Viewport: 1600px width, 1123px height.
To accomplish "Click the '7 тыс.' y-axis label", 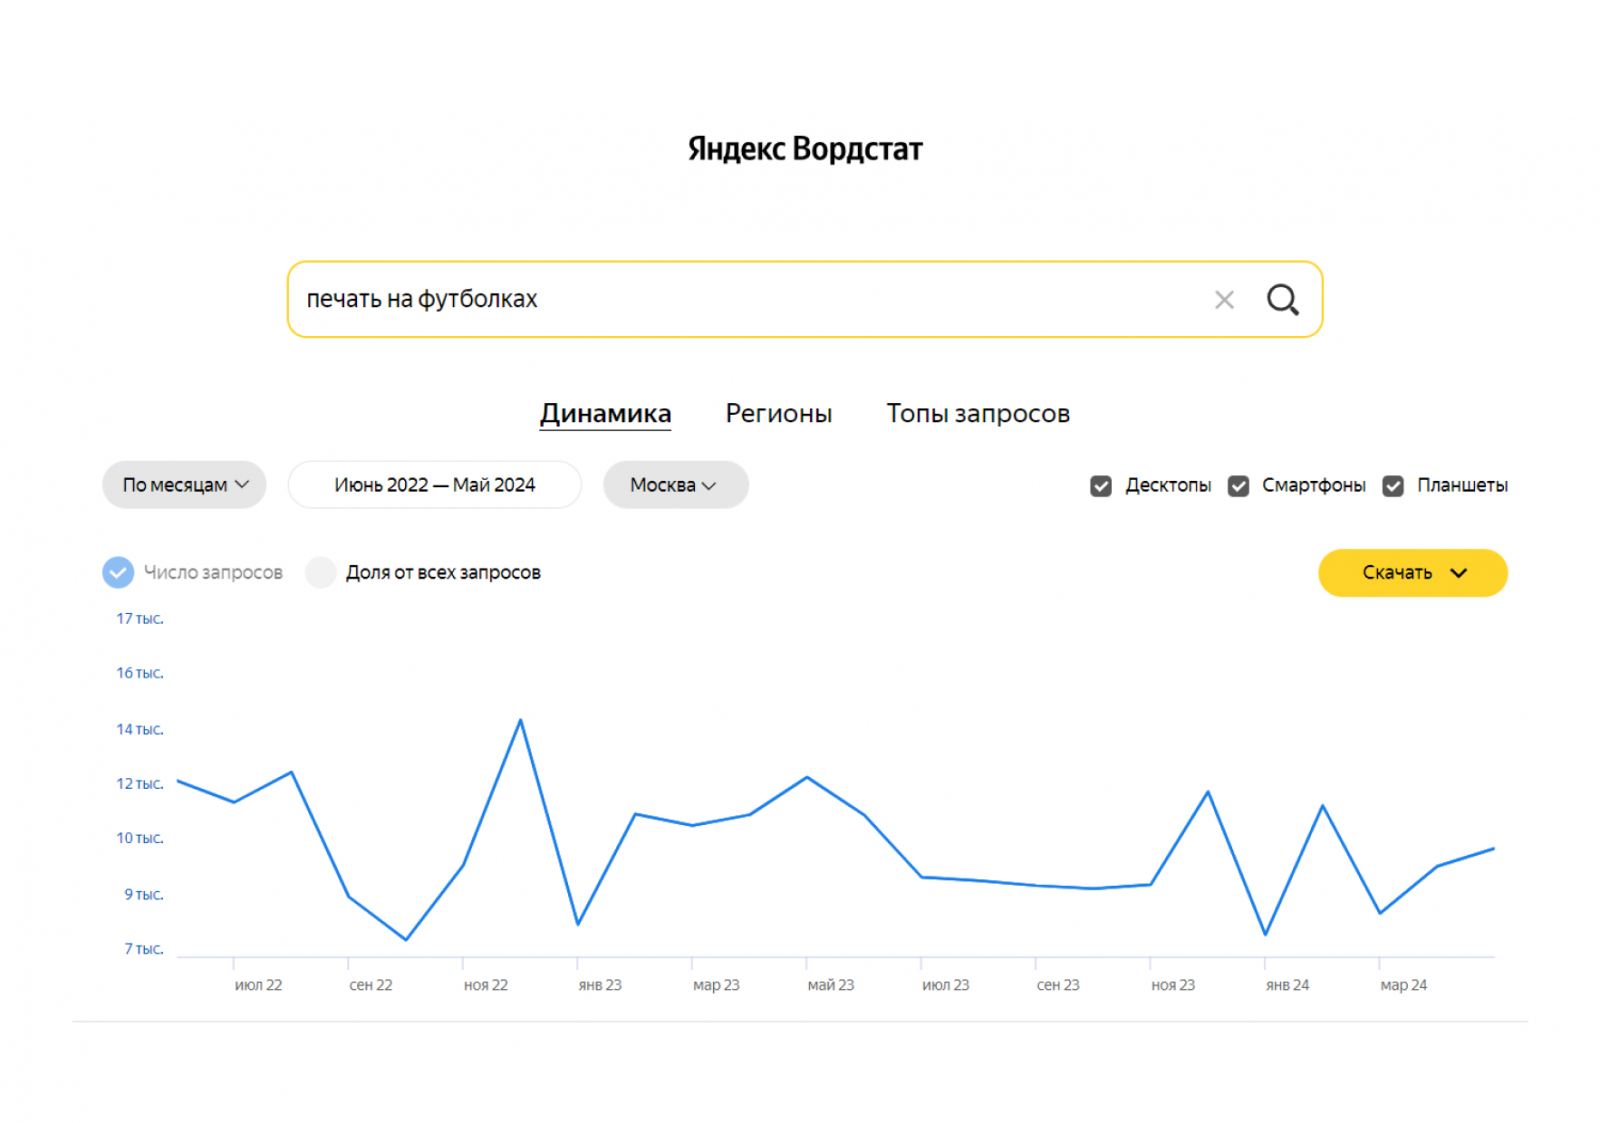I will (x=143, y=949).
